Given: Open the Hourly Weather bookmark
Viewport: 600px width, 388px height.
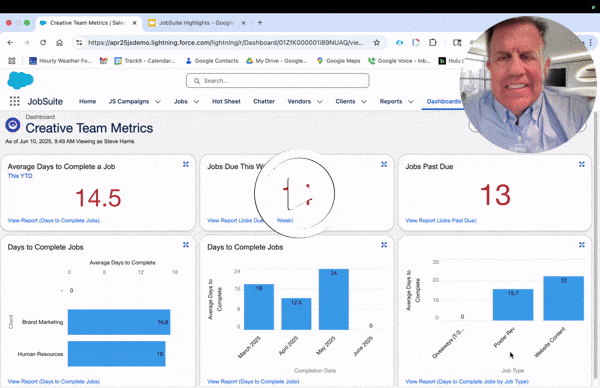Looking at the screenshot, I should point(60,60).
